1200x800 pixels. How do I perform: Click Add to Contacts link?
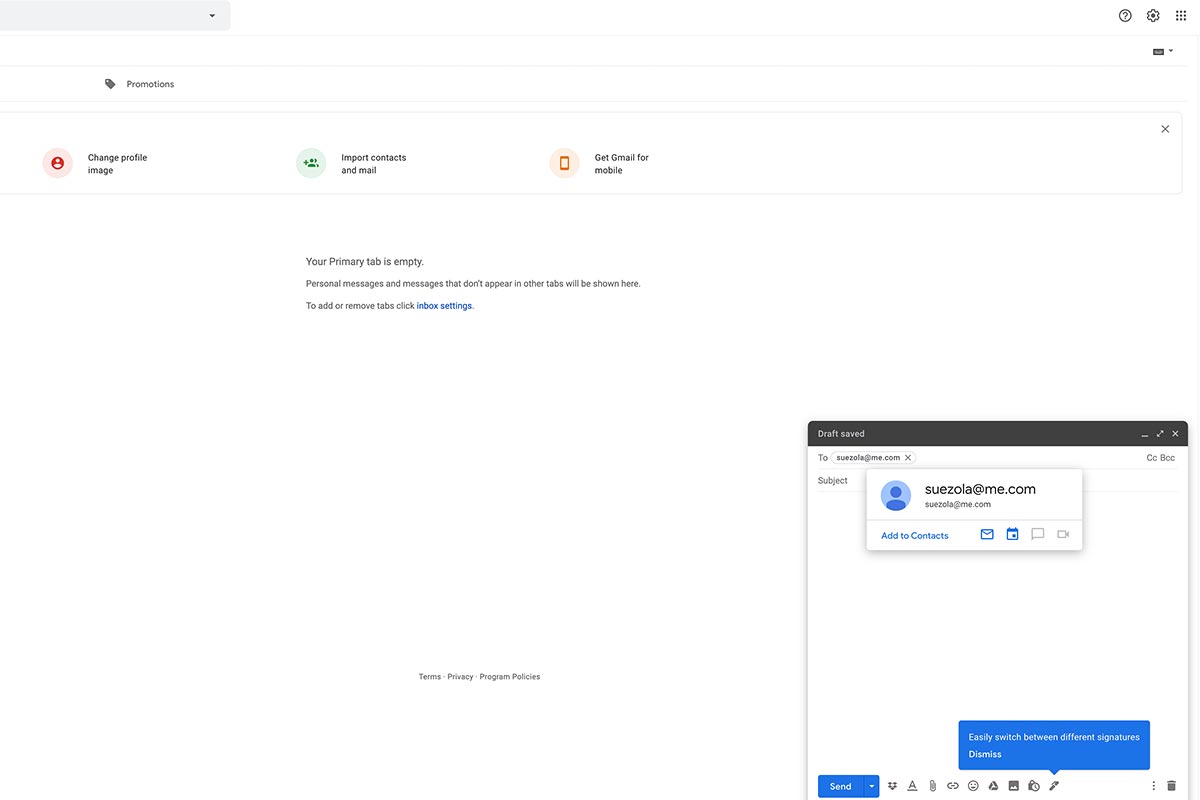[914, 536]
